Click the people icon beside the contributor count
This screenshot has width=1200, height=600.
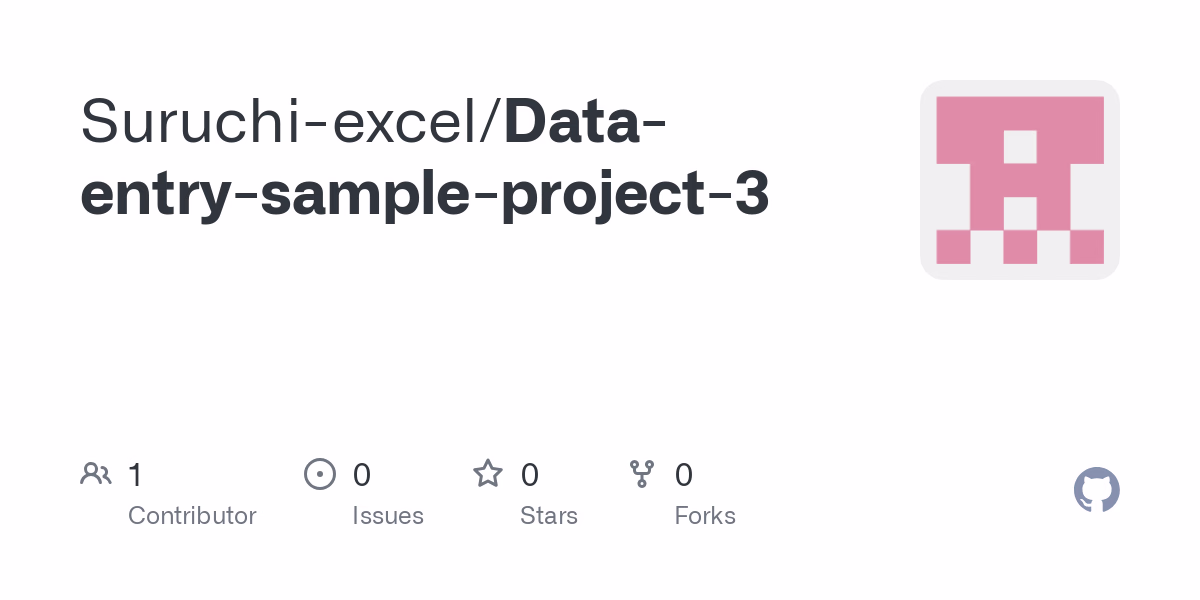[x=96, y=474]
